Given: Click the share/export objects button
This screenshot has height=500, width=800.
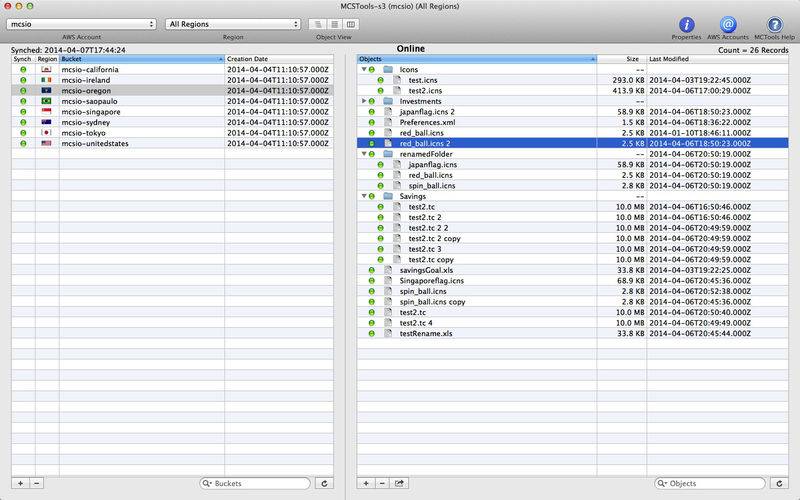Looking at the screenshot, I should (399, 483).
